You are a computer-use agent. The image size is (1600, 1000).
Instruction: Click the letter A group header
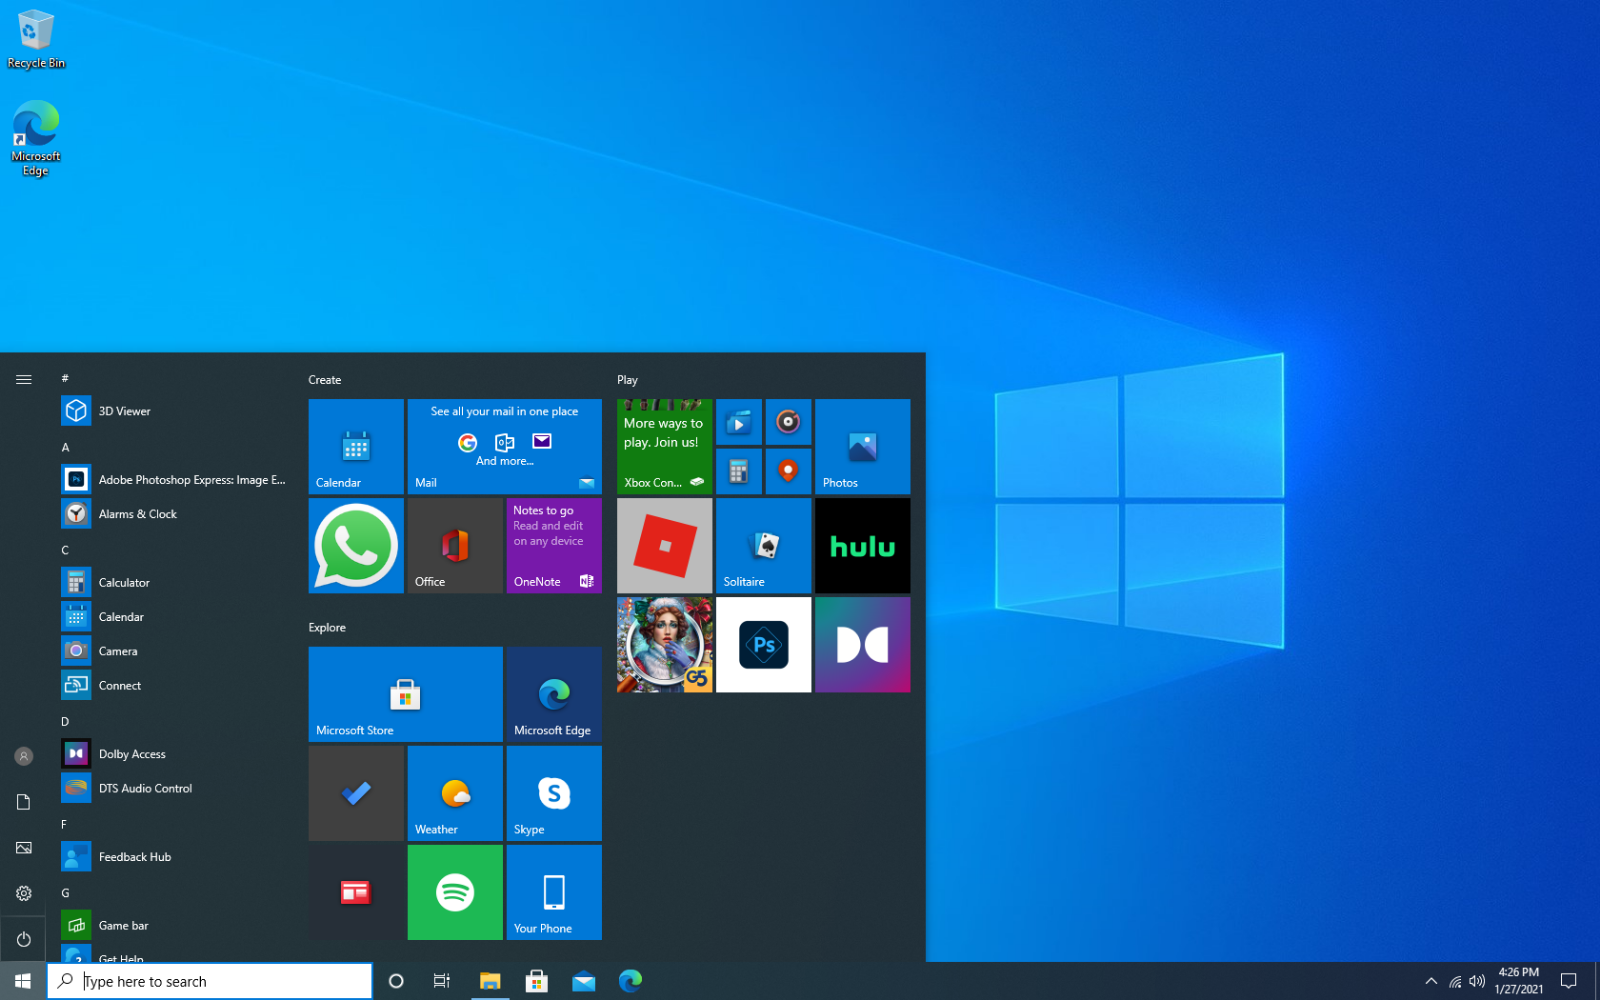(66, 447)
